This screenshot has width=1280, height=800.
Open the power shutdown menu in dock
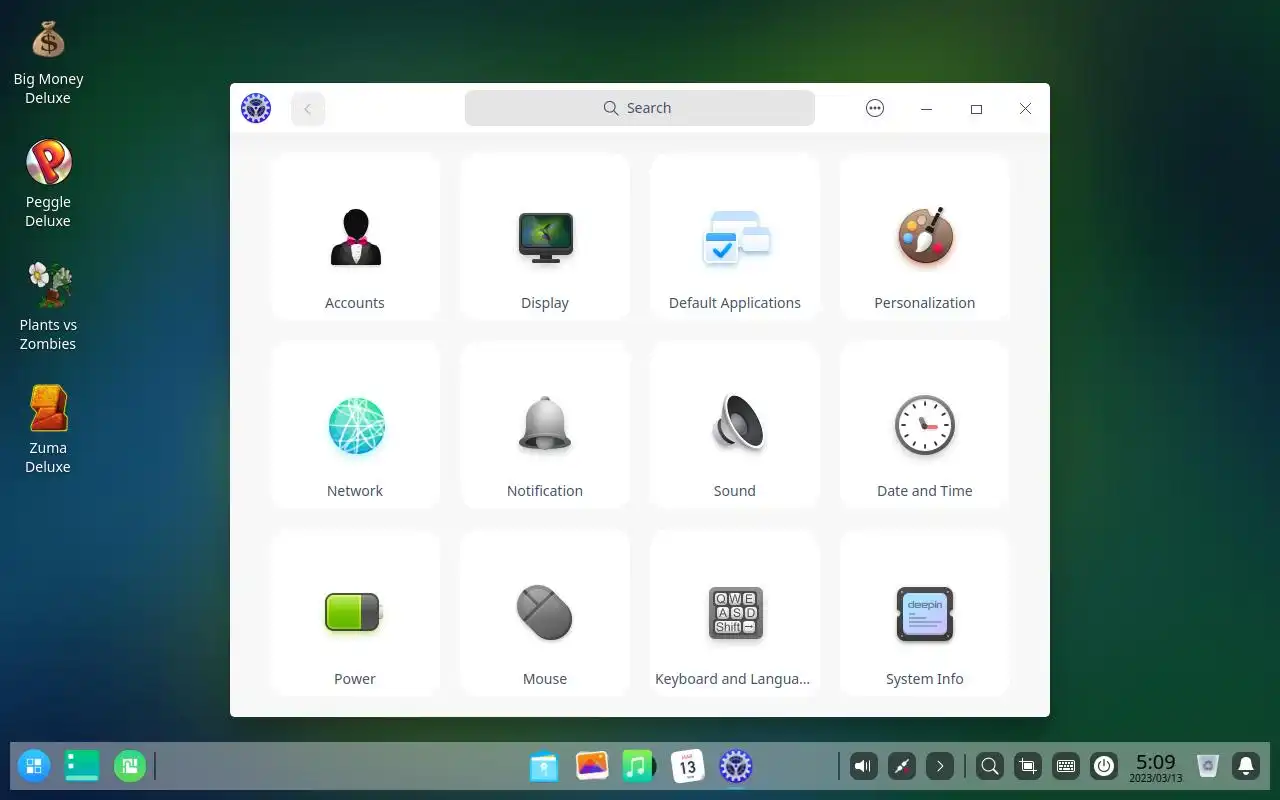[x=1104, y=767]
